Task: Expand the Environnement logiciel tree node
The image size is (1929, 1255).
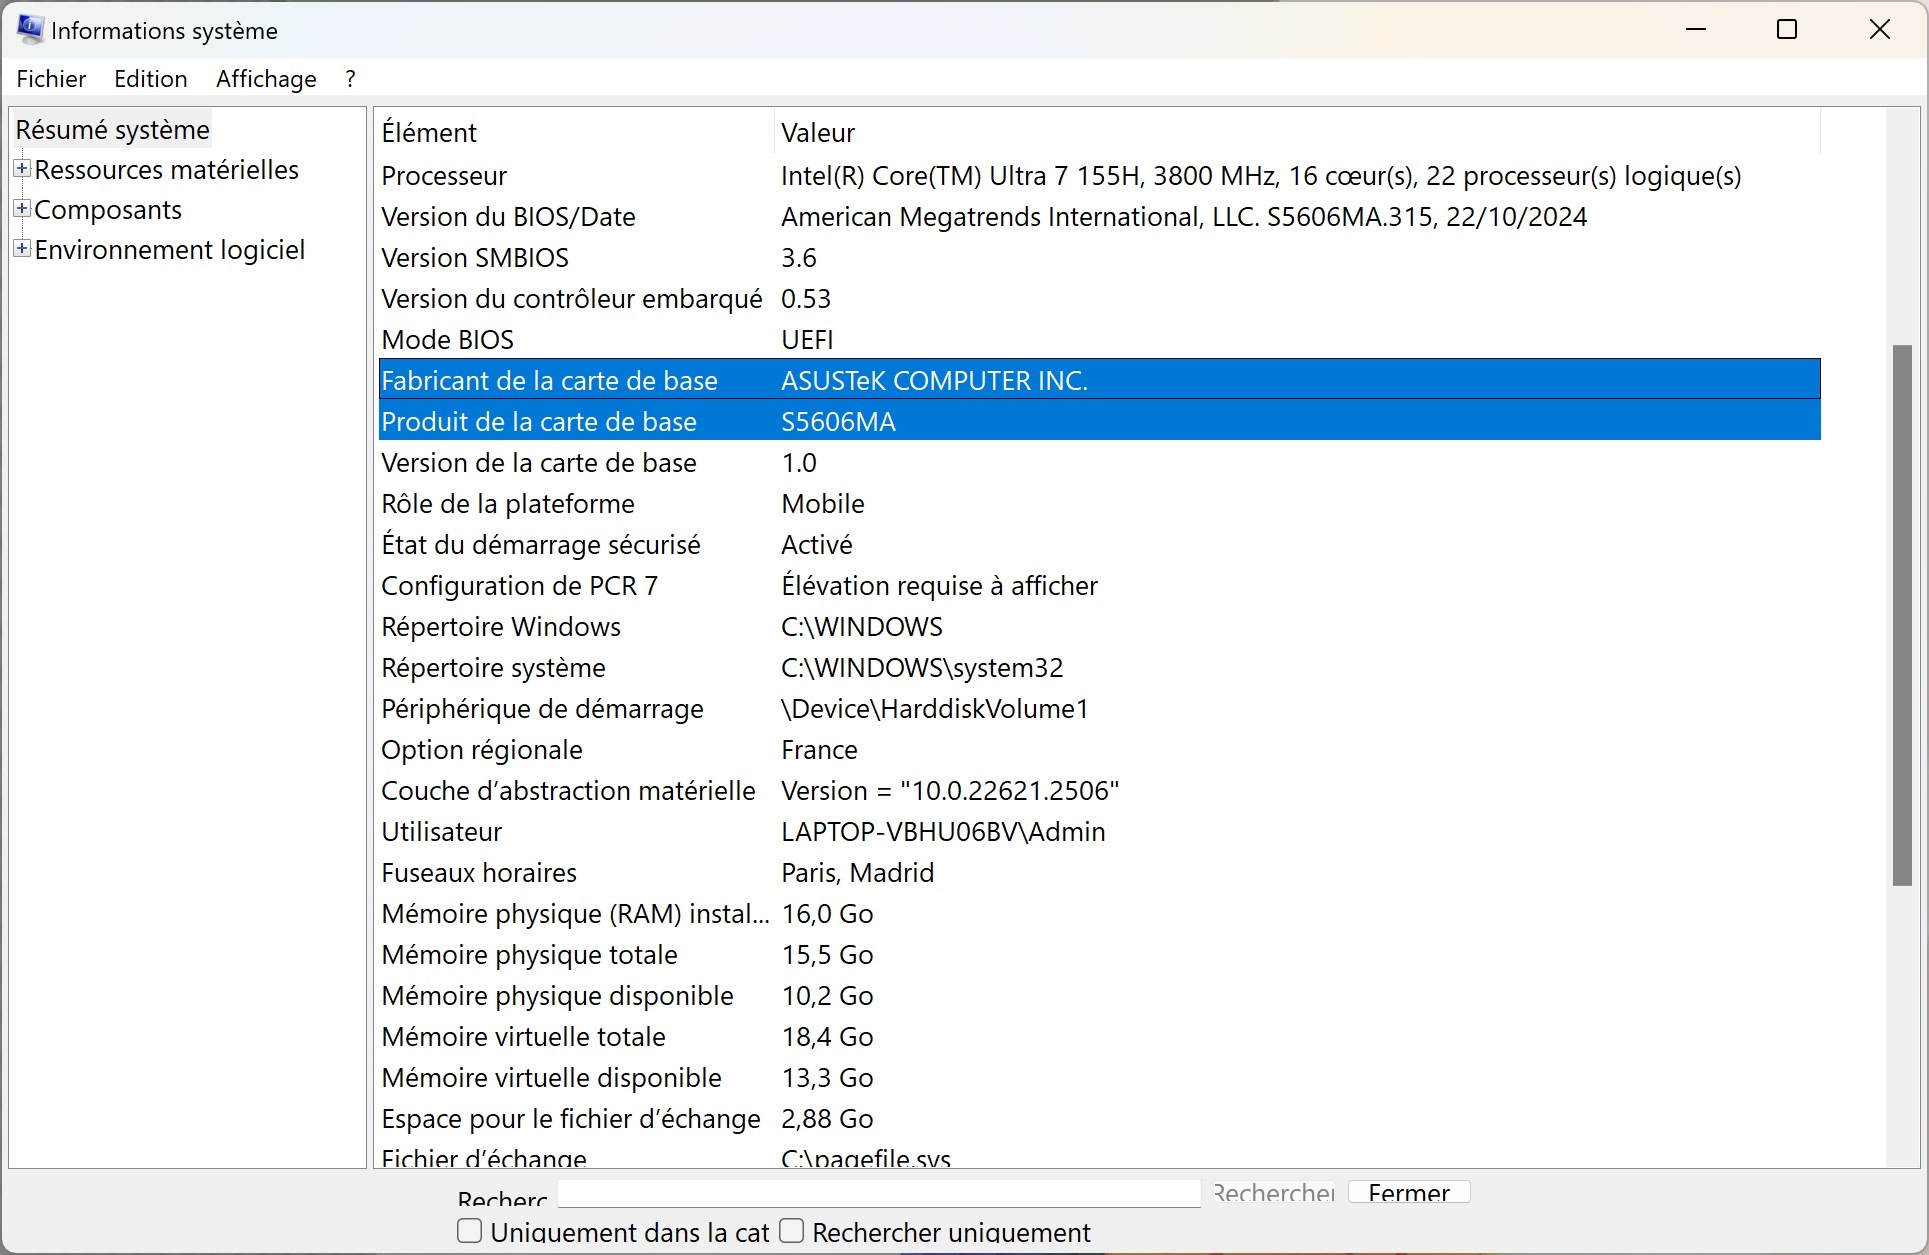Action: [x=22, y=249]
